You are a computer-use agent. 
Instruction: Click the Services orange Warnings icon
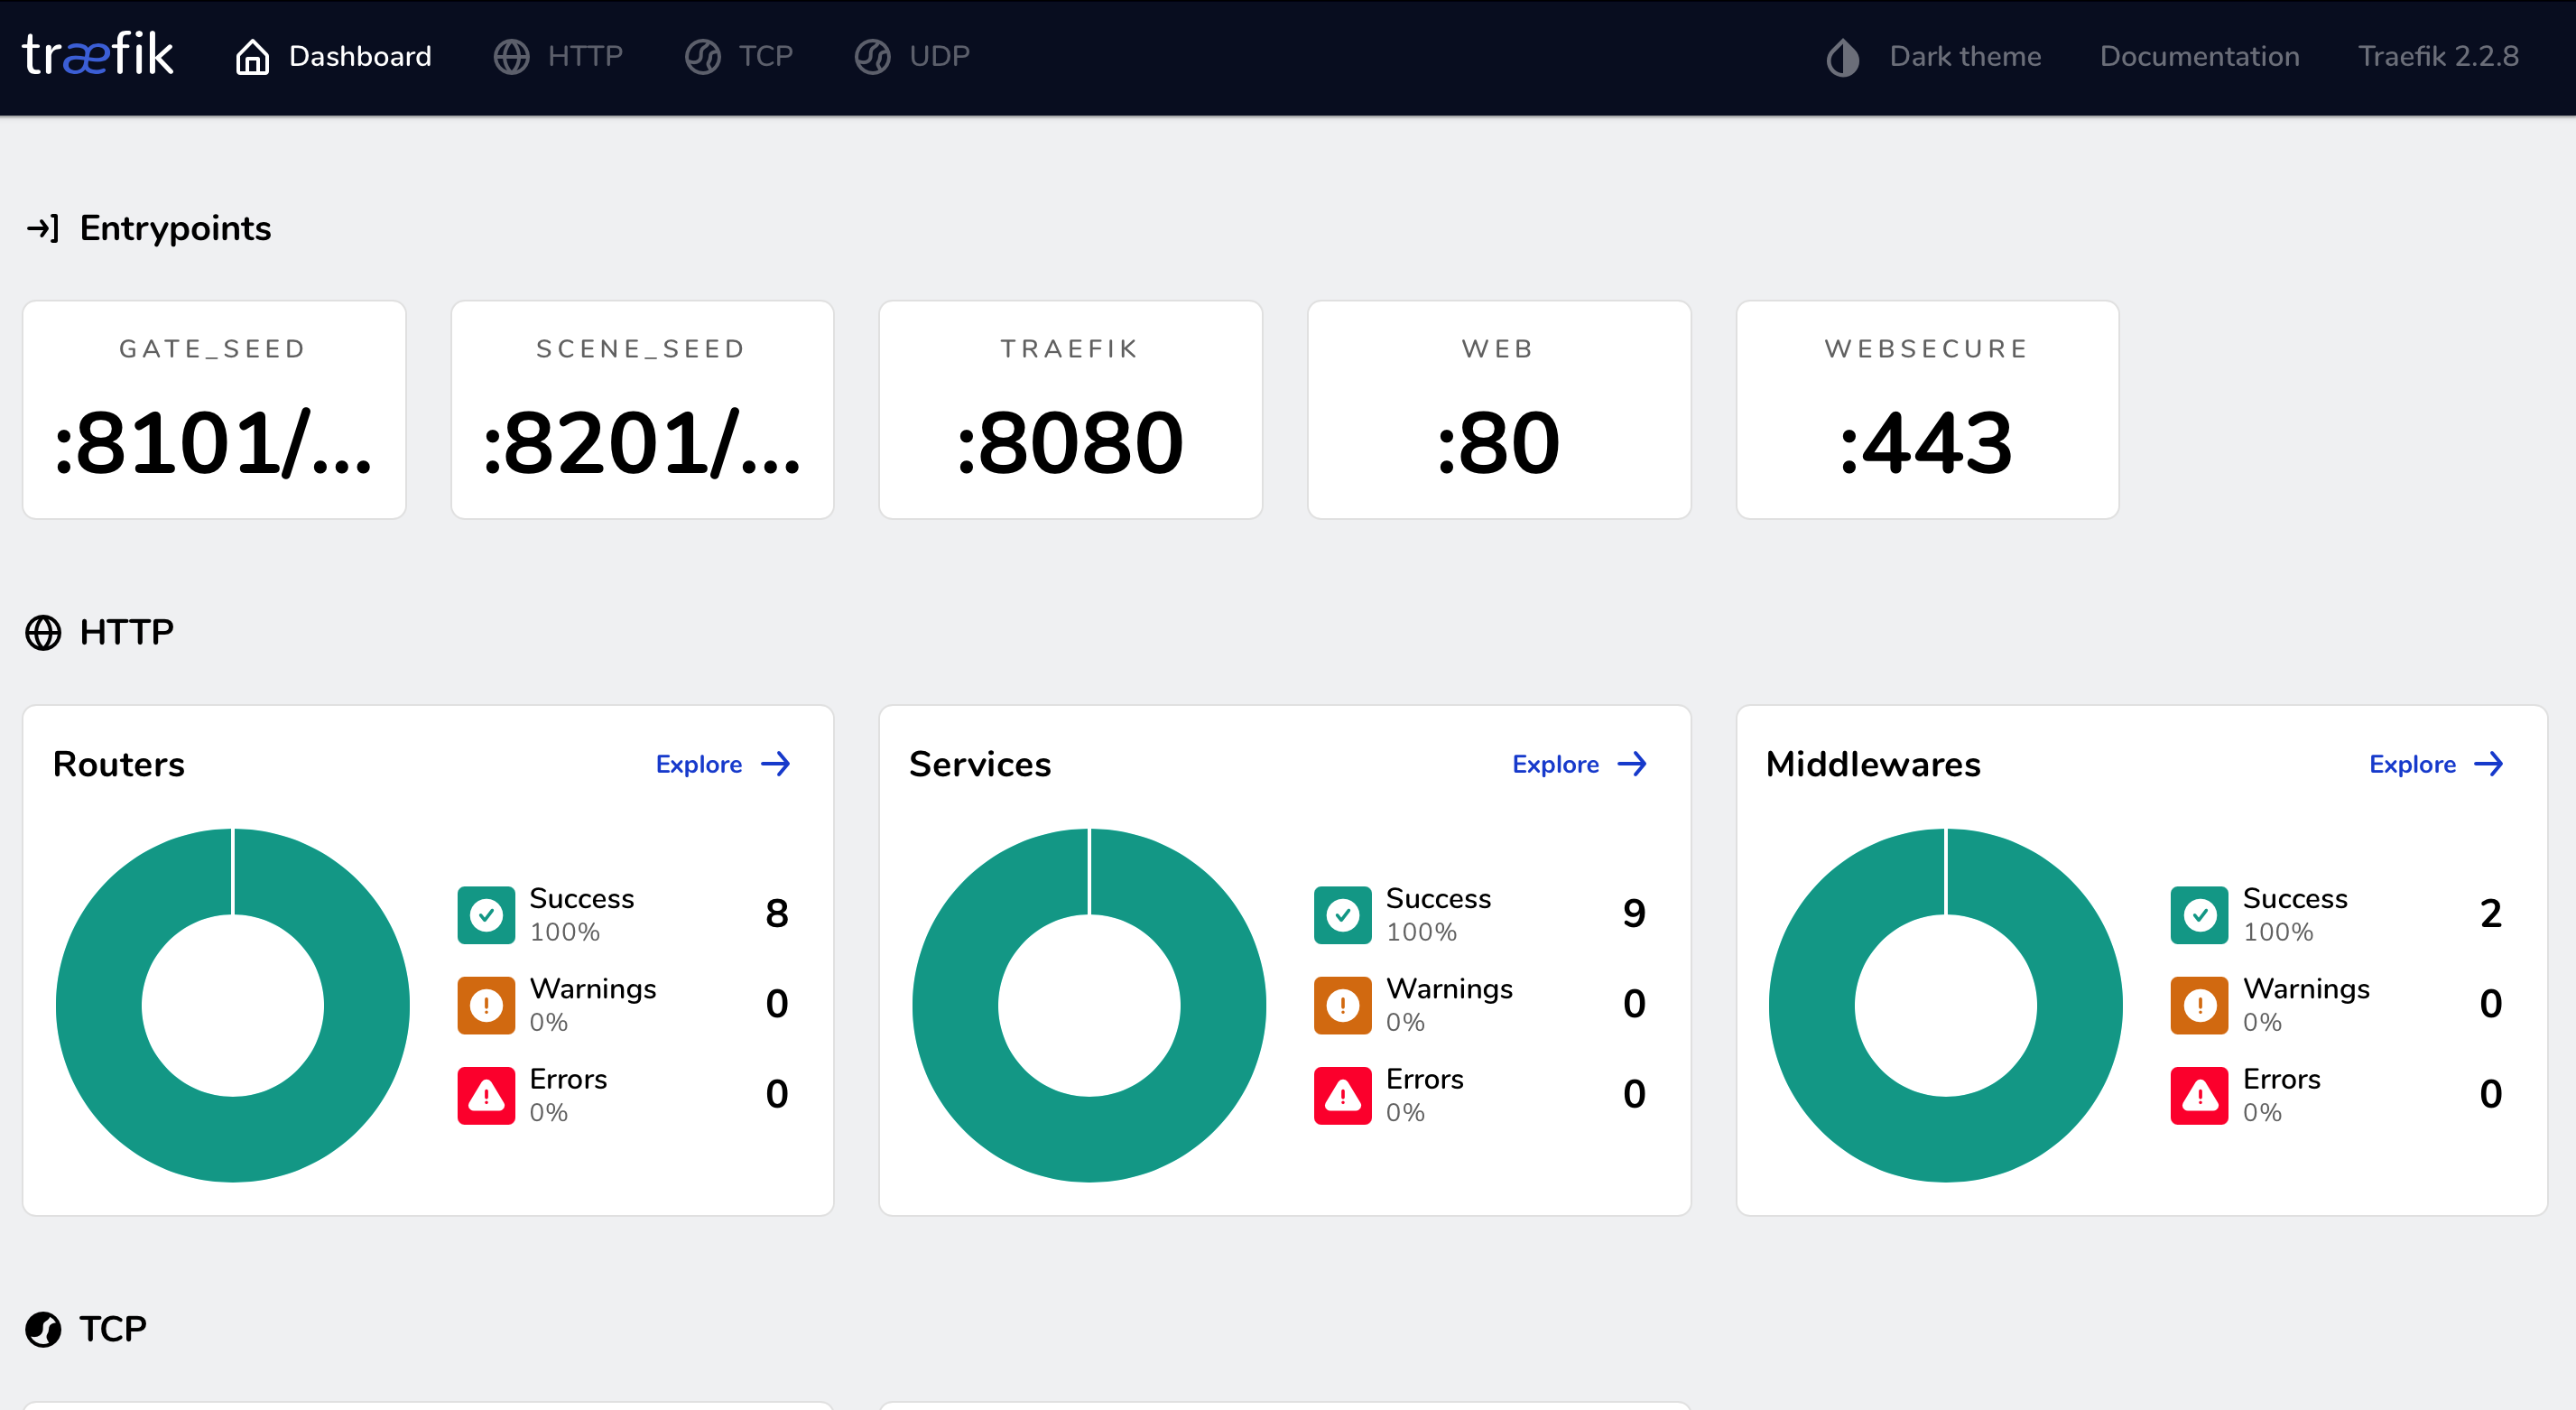coord(1342,1004)
